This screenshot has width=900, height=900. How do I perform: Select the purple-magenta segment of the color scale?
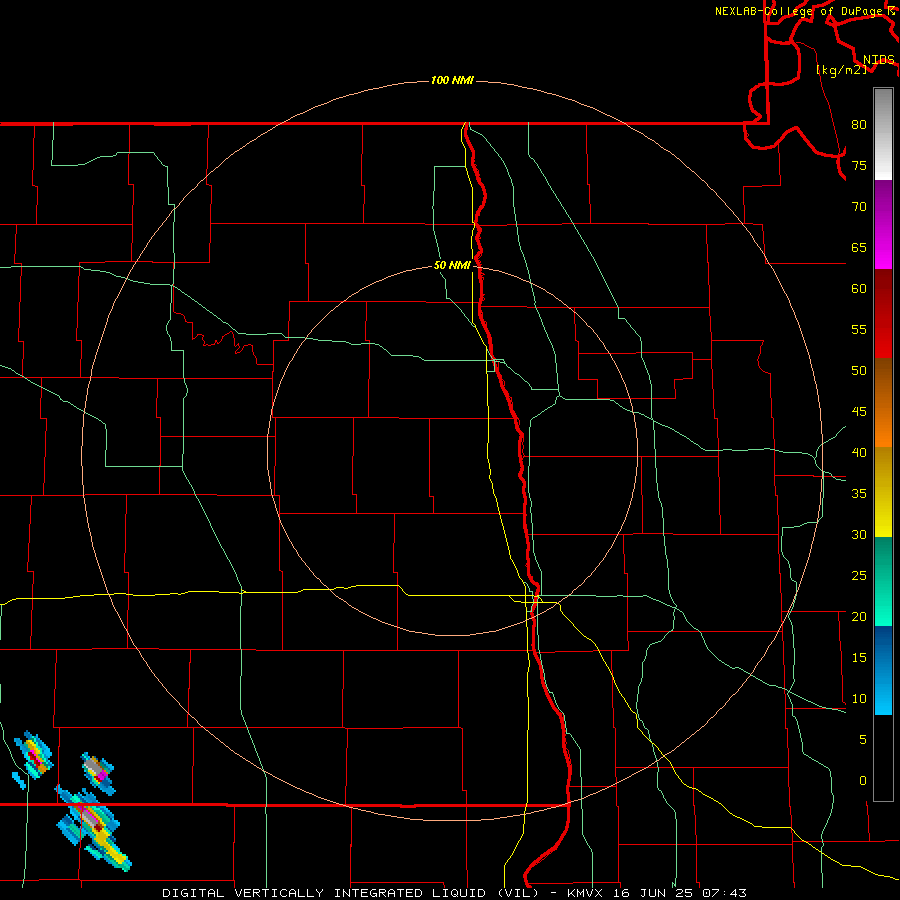coord(883,224)
